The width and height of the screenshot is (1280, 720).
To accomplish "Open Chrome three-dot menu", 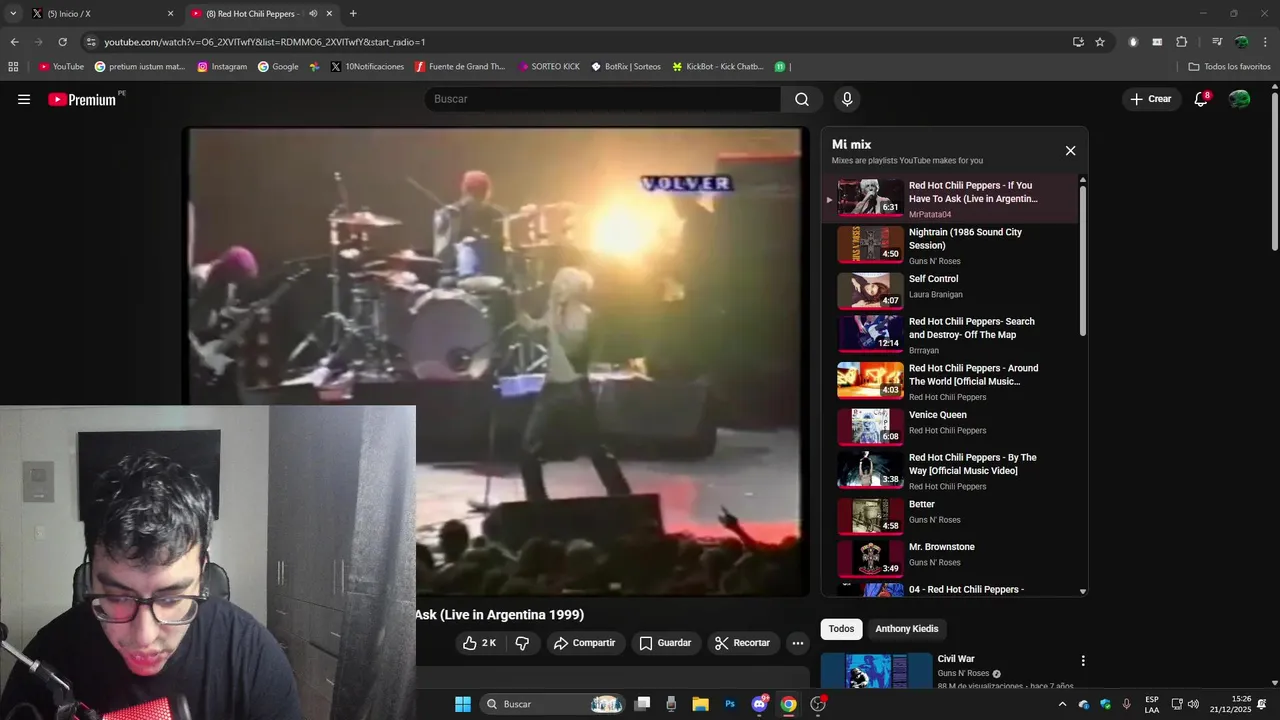I will pyautogui.click(x=1265, y=42).
